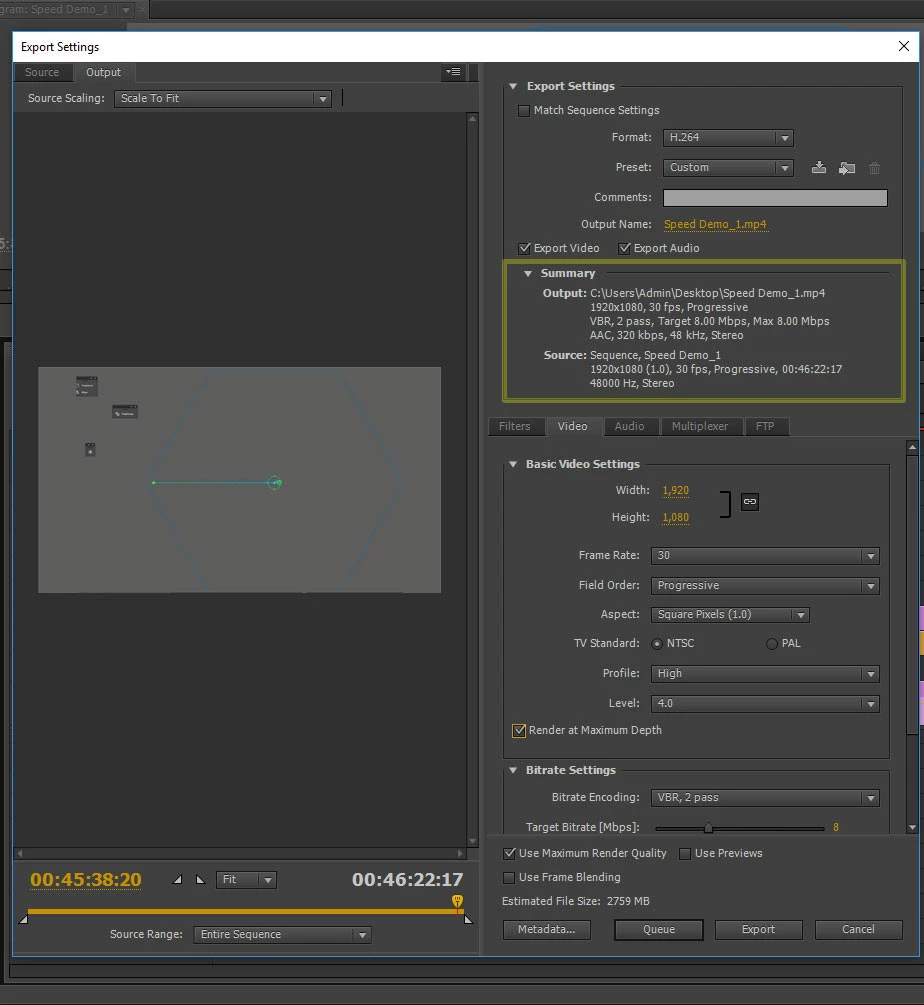
Task: Uncheck the Export Video checkbox
Action: (524, 248)
